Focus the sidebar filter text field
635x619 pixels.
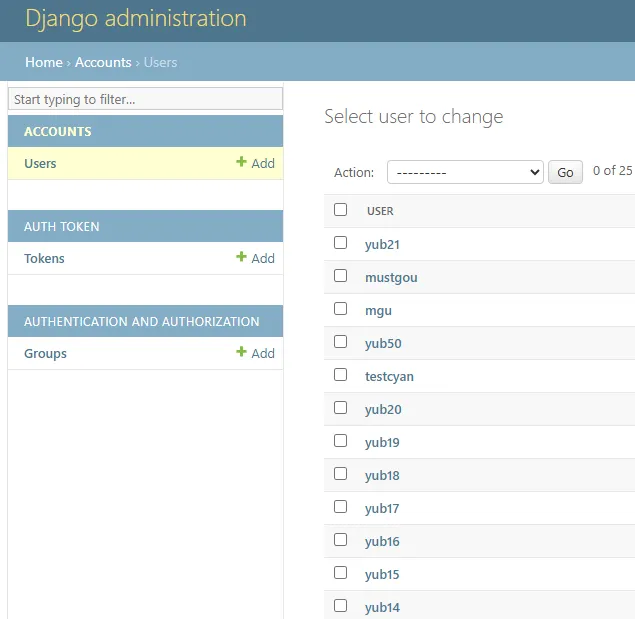pyautogui.click(x=145, y=99)
